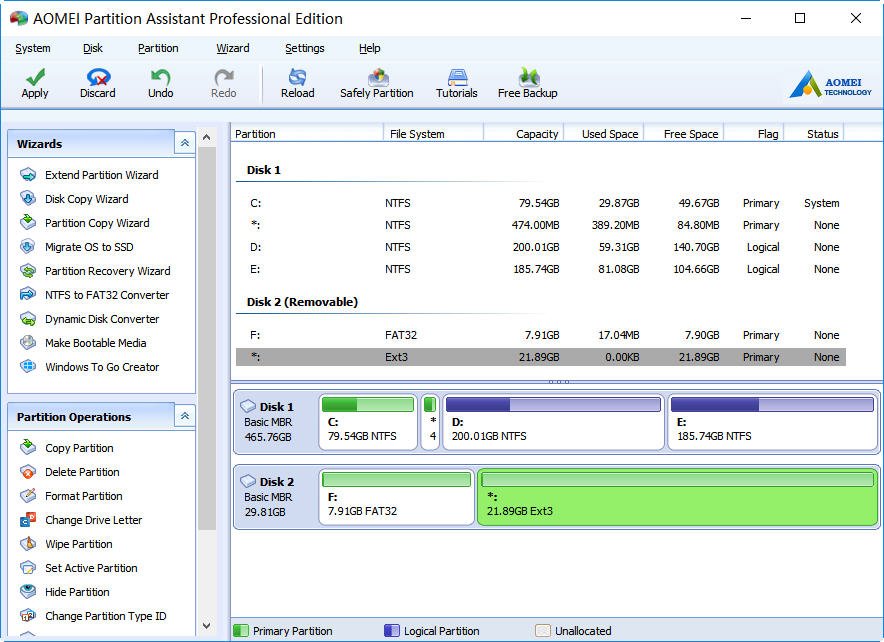Collapse the Wizards panel

click(x=184, y=144)
